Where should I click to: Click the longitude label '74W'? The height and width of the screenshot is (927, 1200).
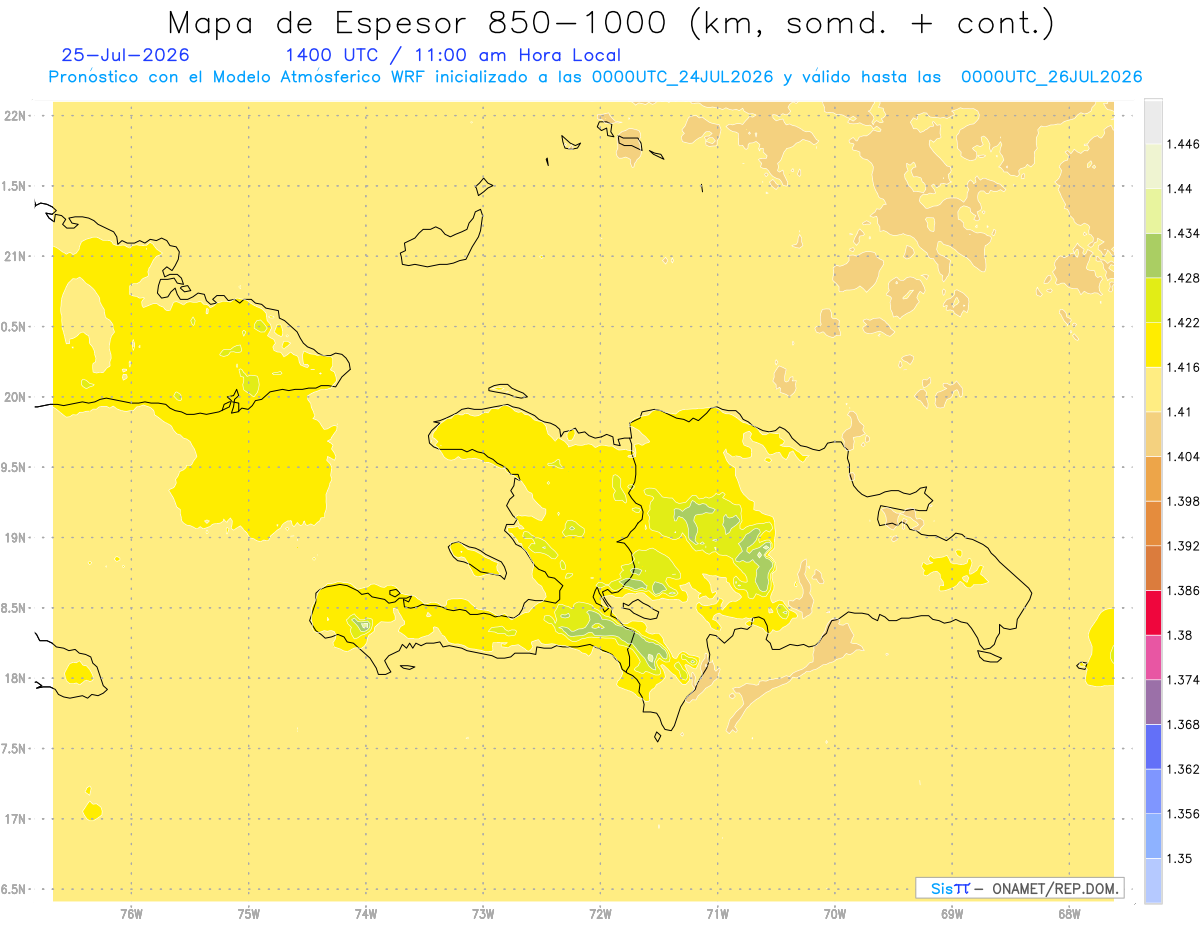366,914
